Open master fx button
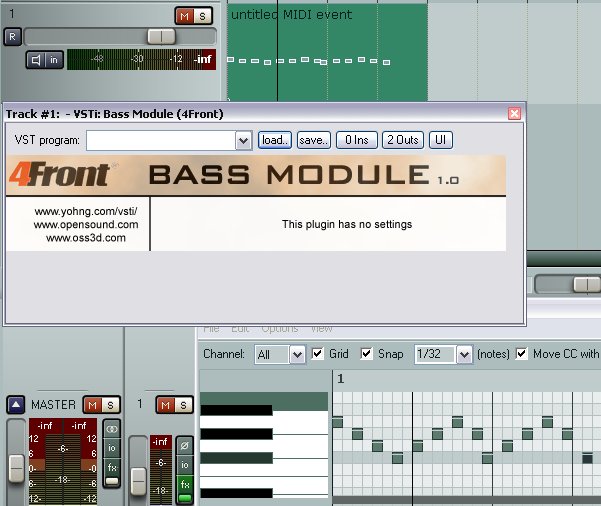 112,467
